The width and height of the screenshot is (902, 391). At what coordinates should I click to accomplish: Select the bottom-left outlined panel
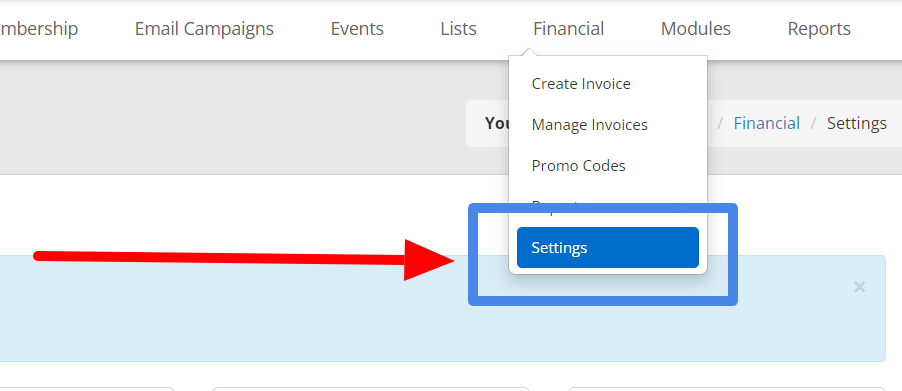click(x=86, y=389)
